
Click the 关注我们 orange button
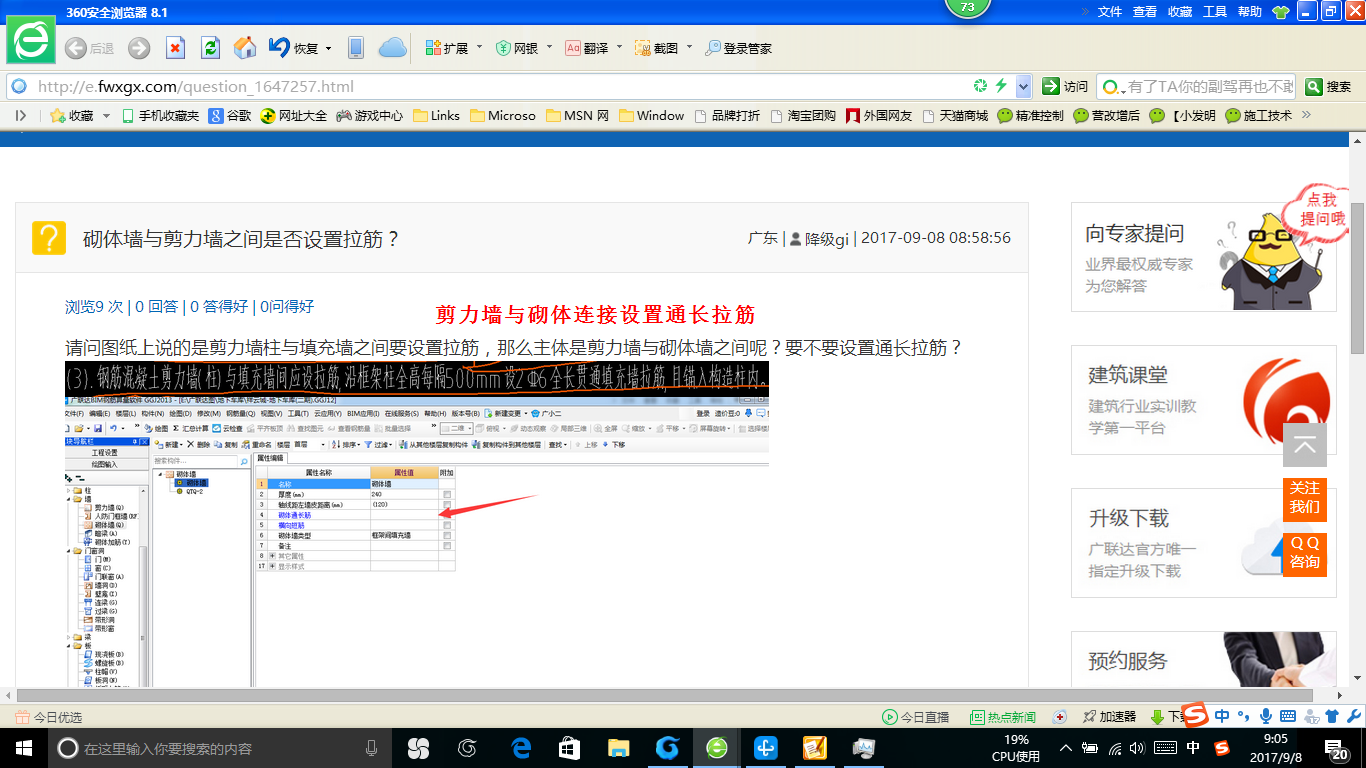(1305, 498)
